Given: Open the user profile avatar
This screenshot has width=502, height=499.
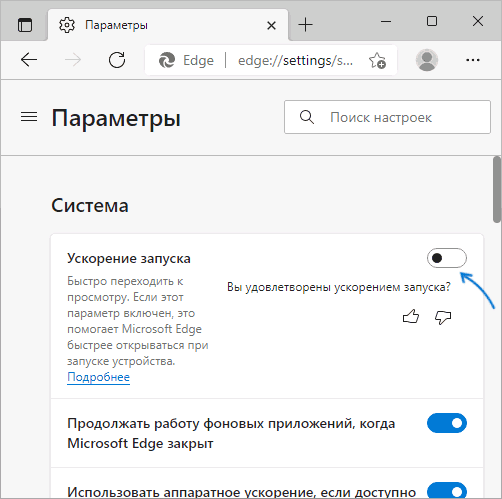Looking at the screenshot, I should [427, 60].
